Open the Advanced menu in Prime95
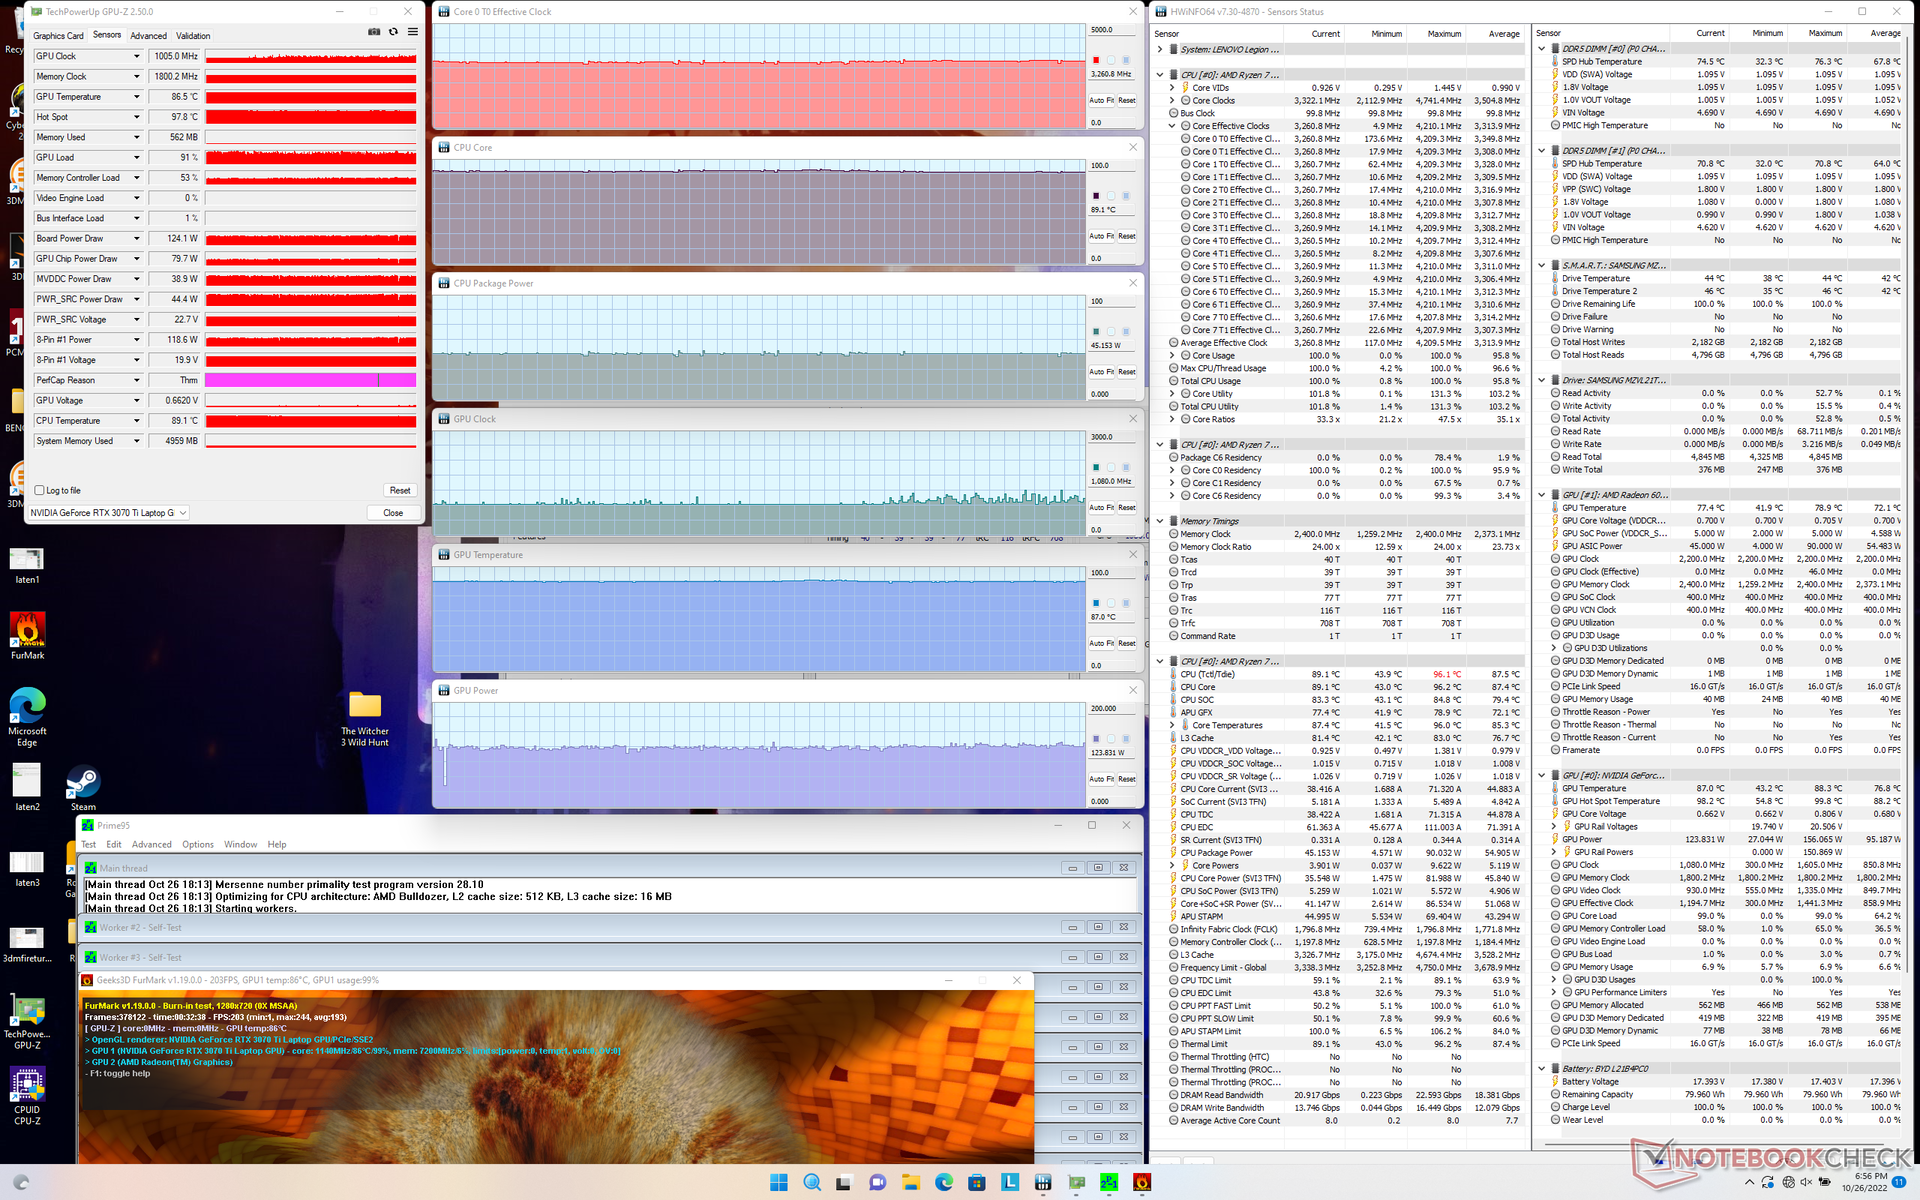This screenshot has height=1200, width=1920. 152,845
